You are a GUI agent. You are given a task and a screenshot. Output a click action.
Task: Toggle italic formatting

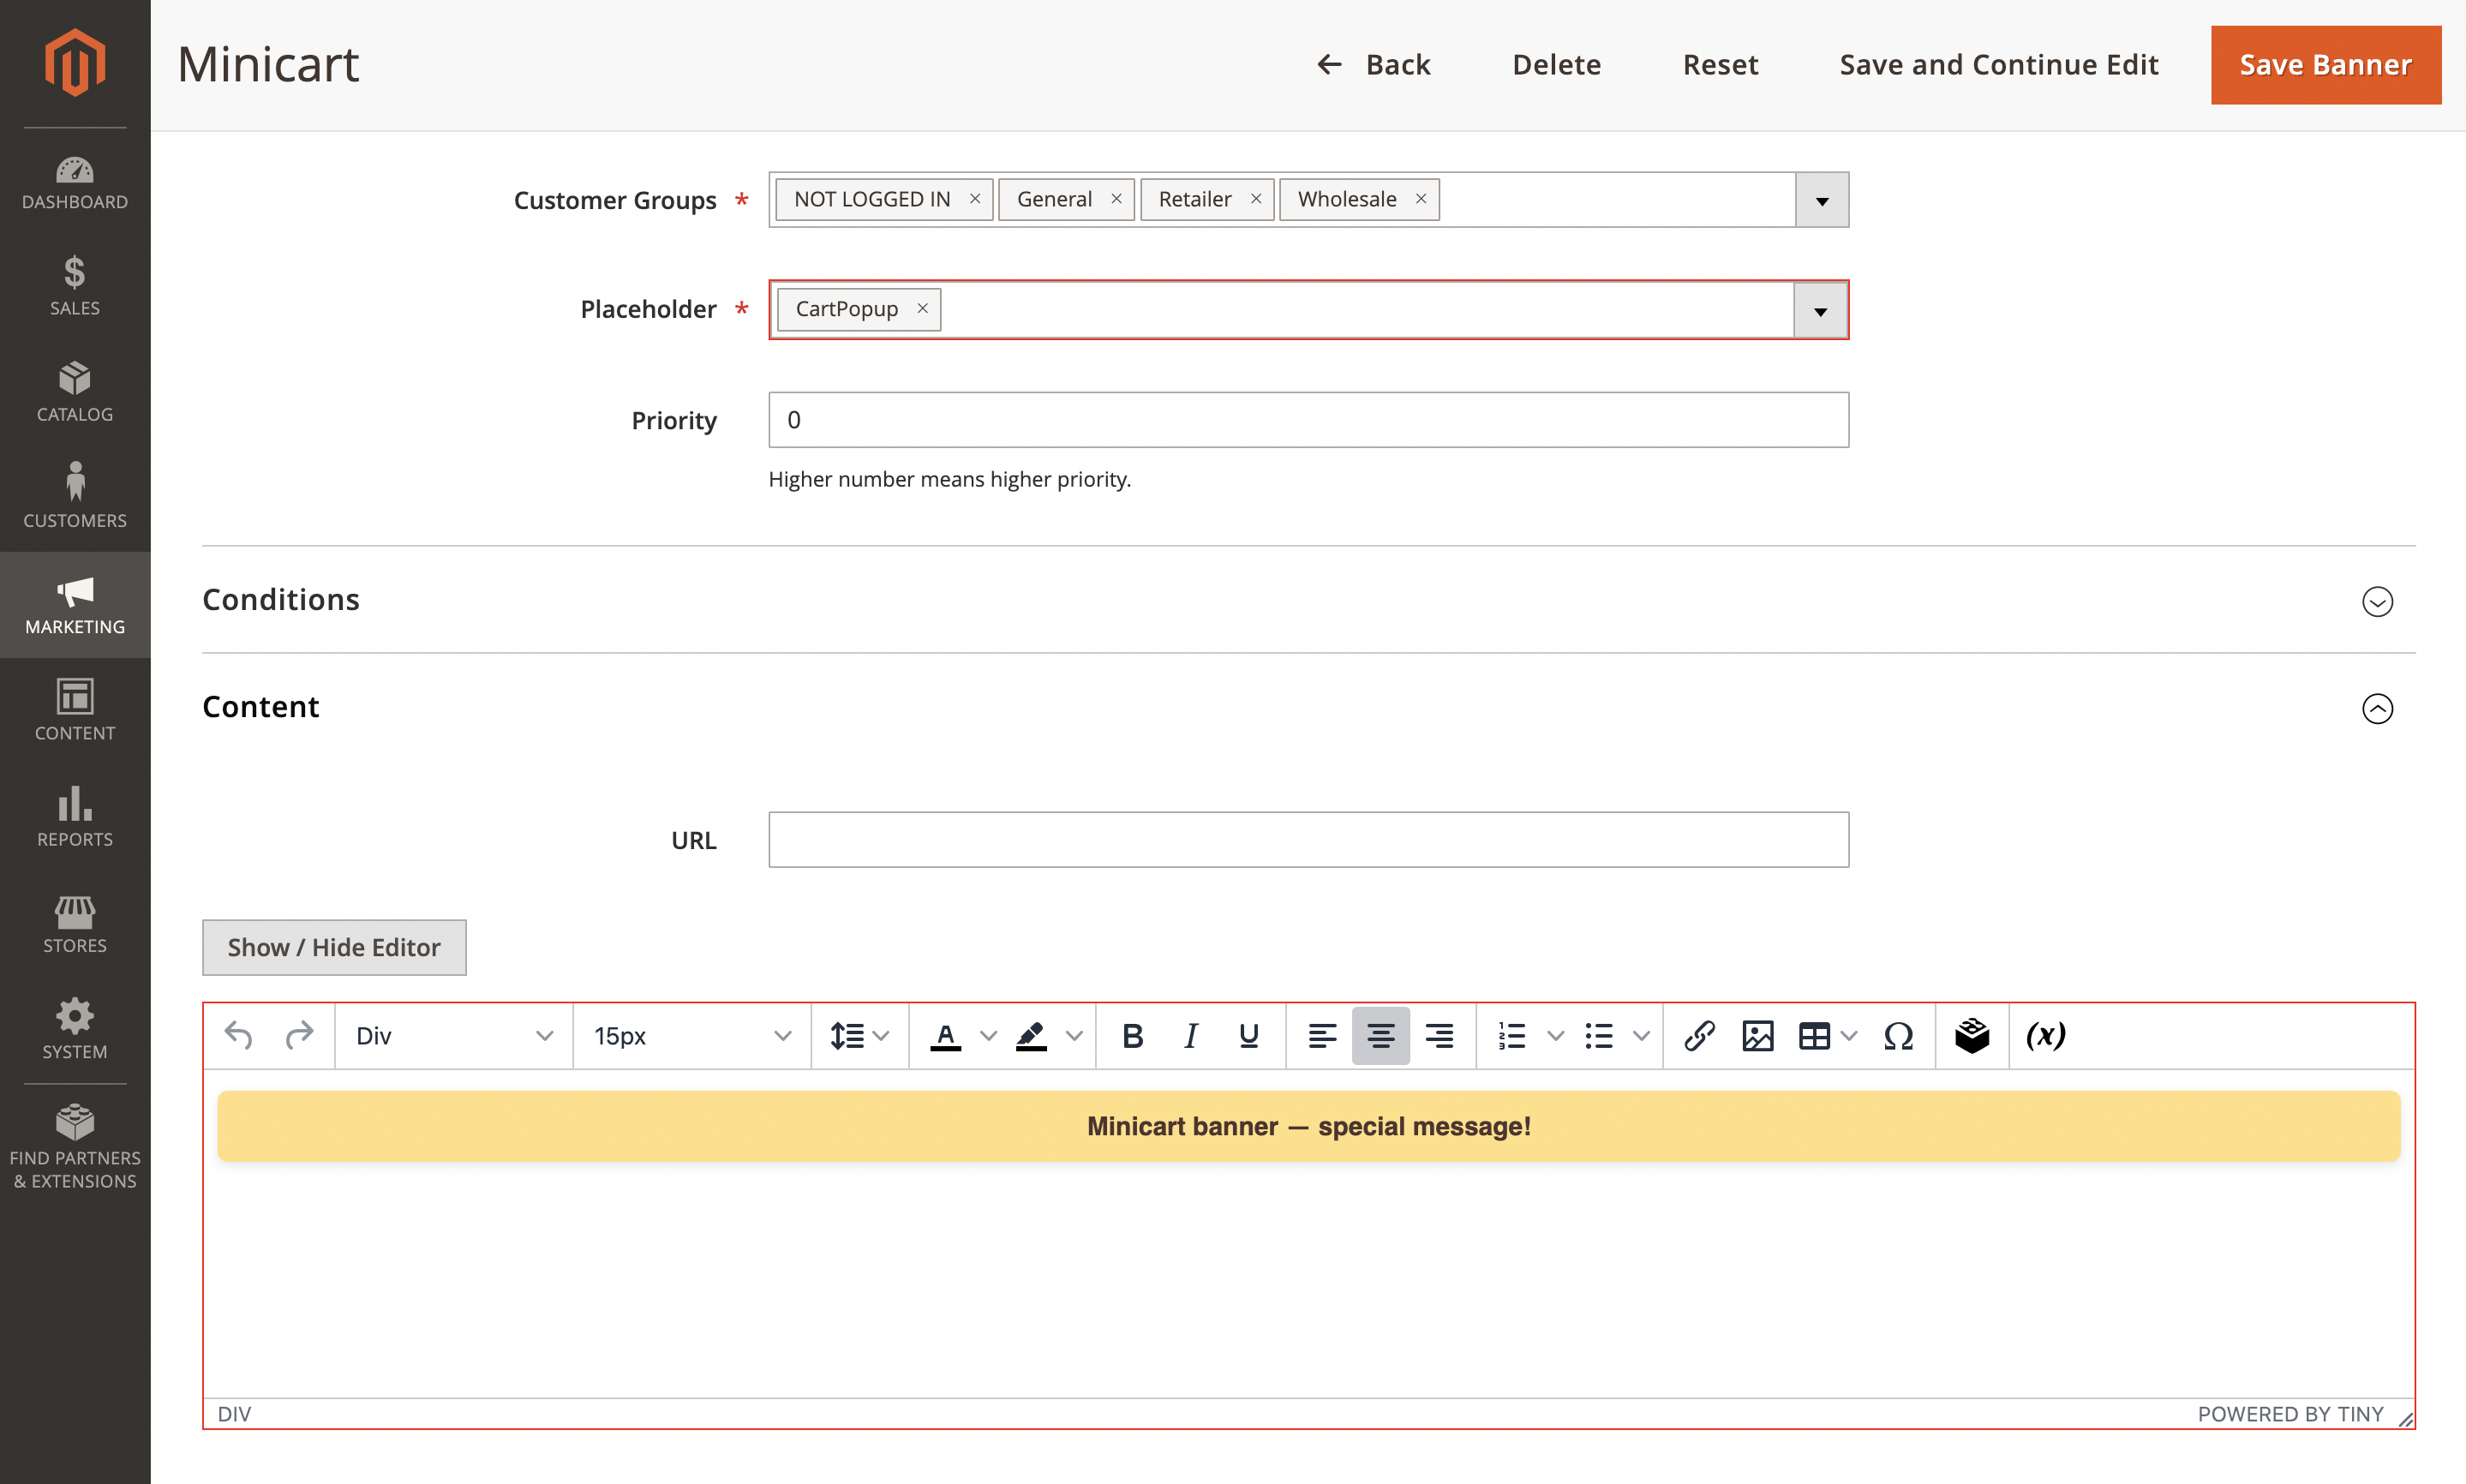(1190, 1036)
